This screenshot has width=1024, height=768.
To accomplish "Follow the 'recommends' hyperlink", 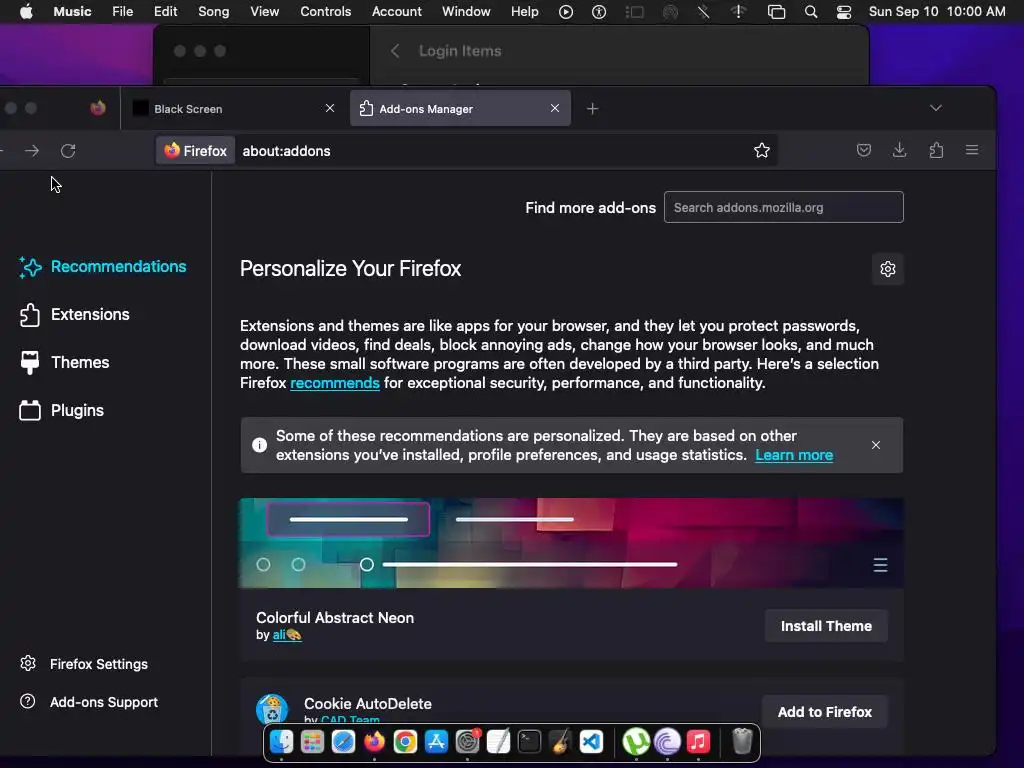I will [x=334, y=383].
